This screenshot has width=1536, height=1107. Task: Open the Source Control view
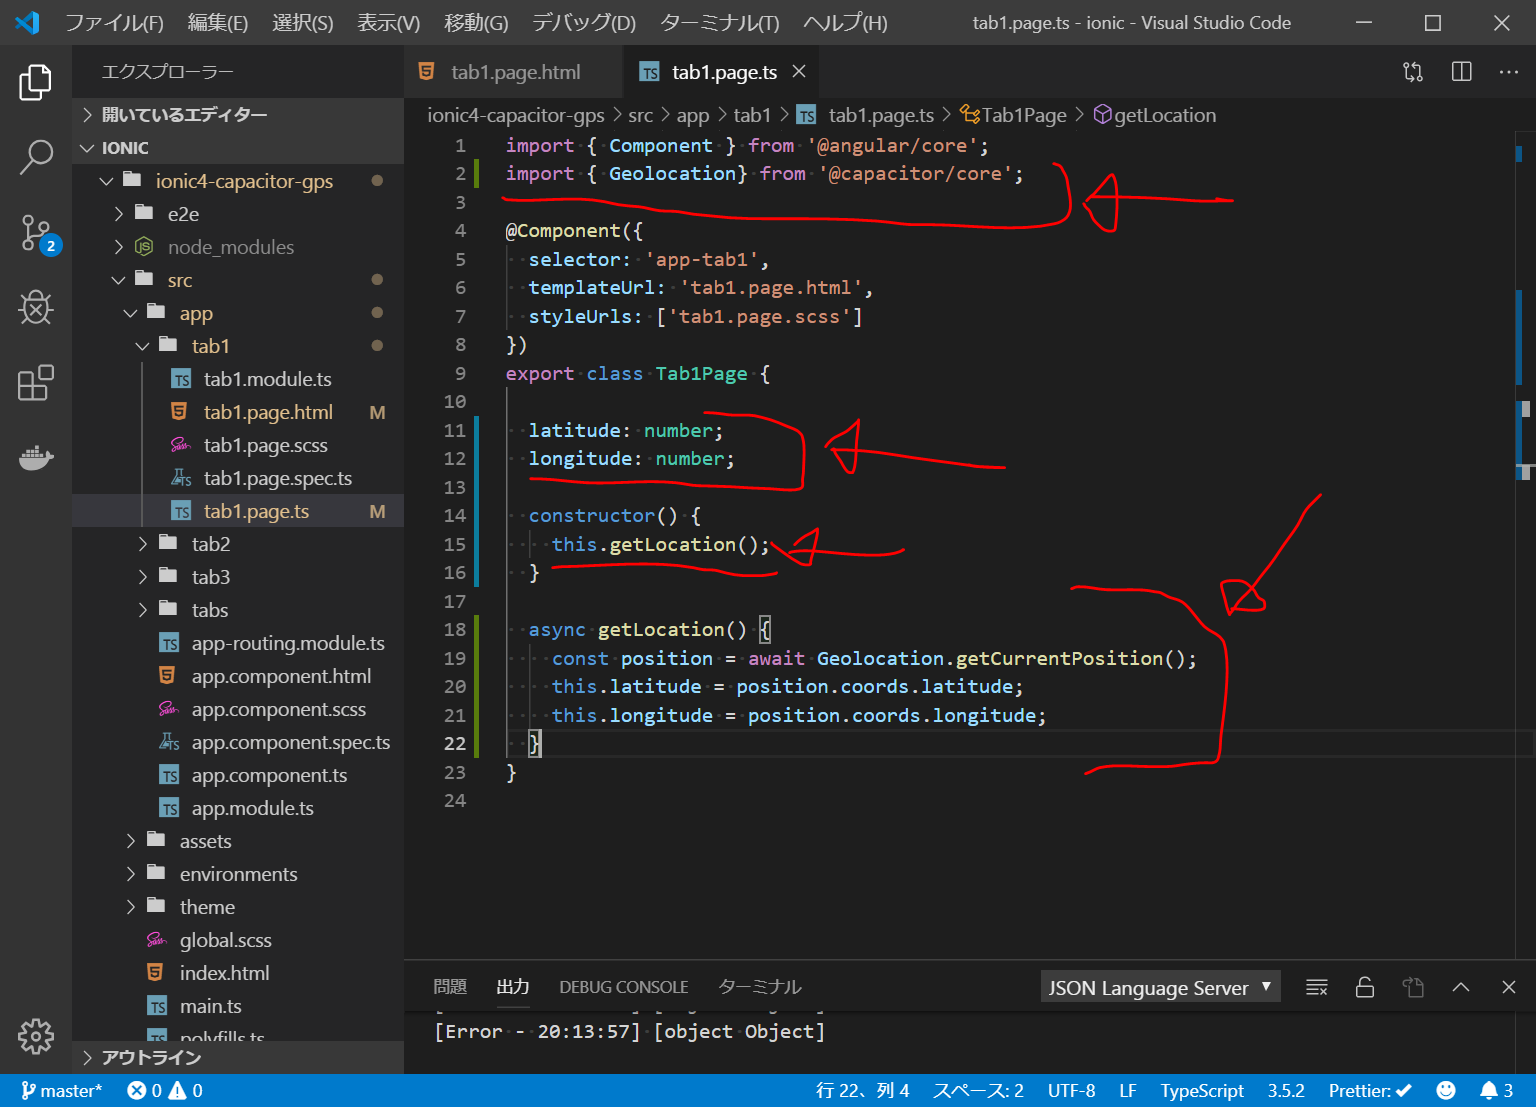[x=36, y=233]
